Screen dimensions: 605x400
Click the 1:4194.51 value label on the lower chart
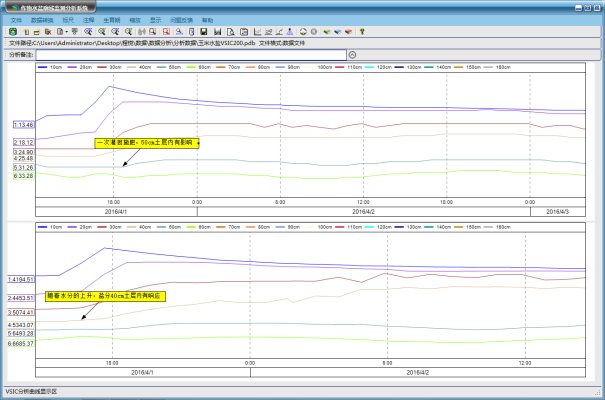click(x=21, y=279)
